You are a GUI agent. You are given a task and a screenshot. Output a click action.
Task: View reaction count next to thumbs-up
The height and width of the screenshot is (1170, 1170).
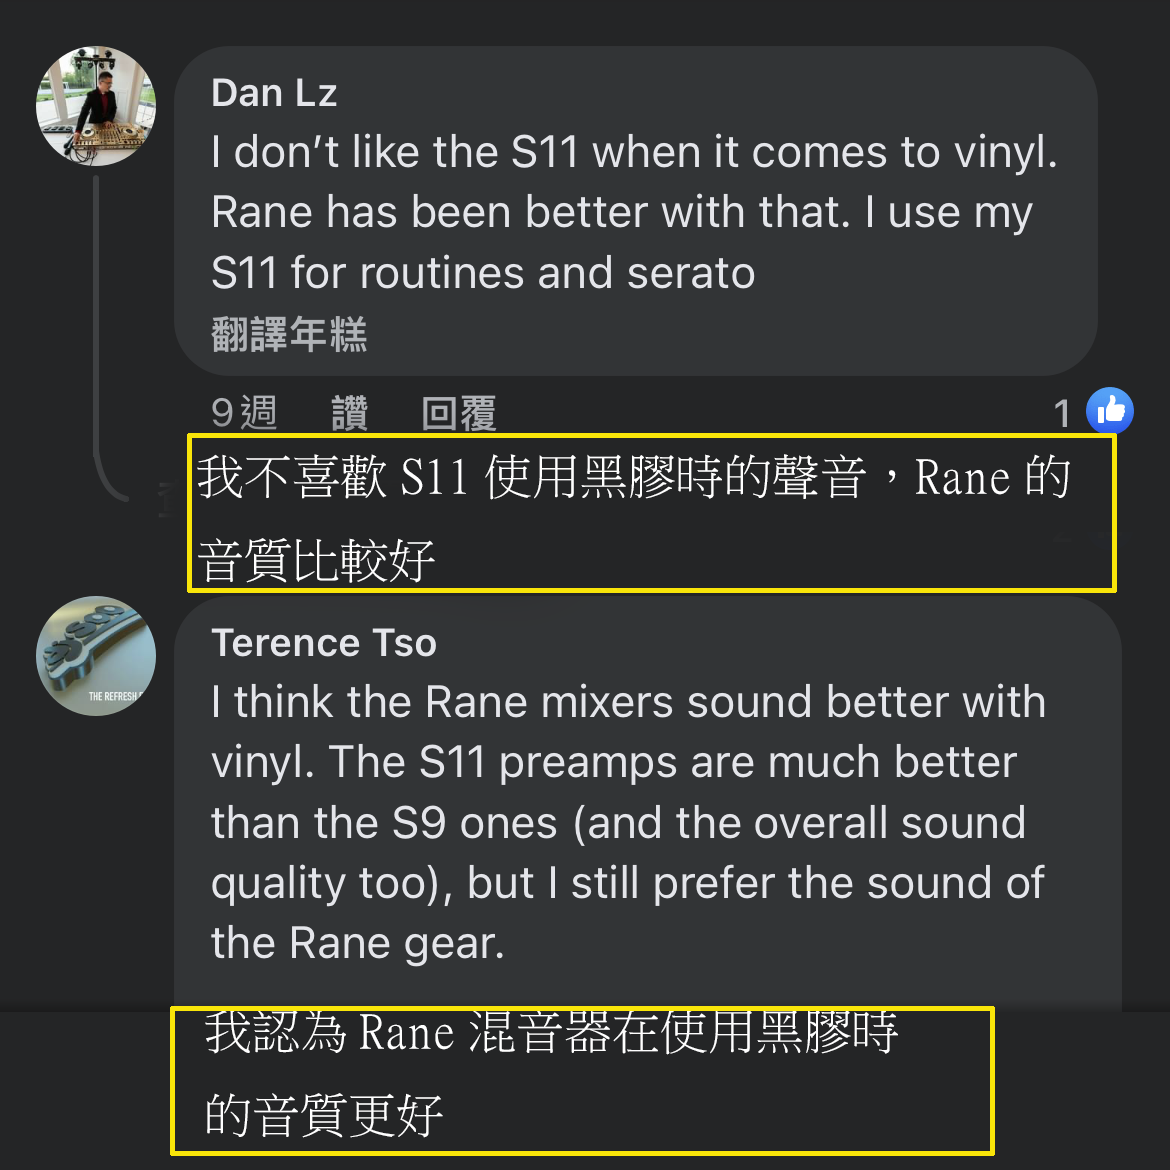[x=1062, y=413]
